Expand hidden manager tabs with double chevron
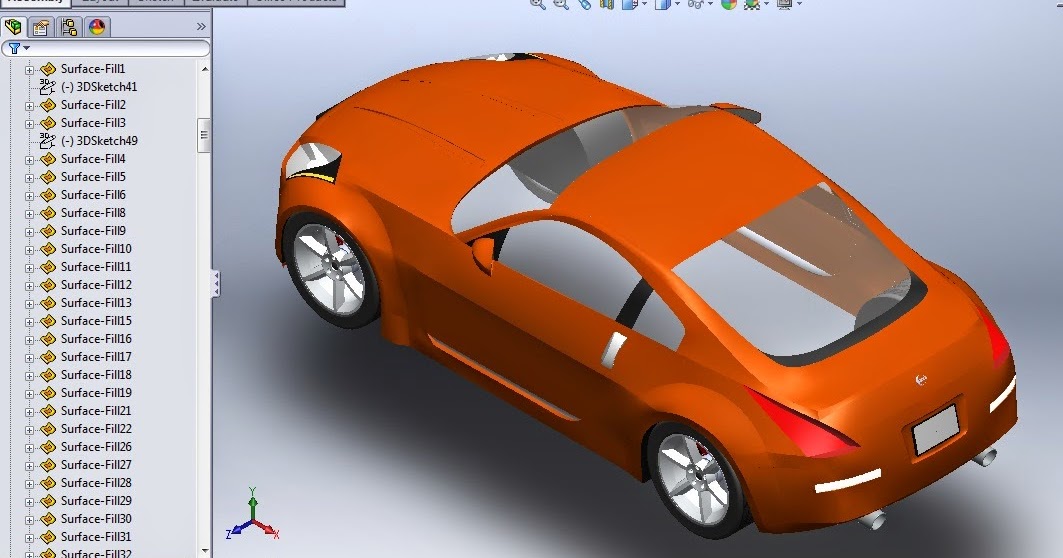The image size is (1063, 558). coord(201,26)
